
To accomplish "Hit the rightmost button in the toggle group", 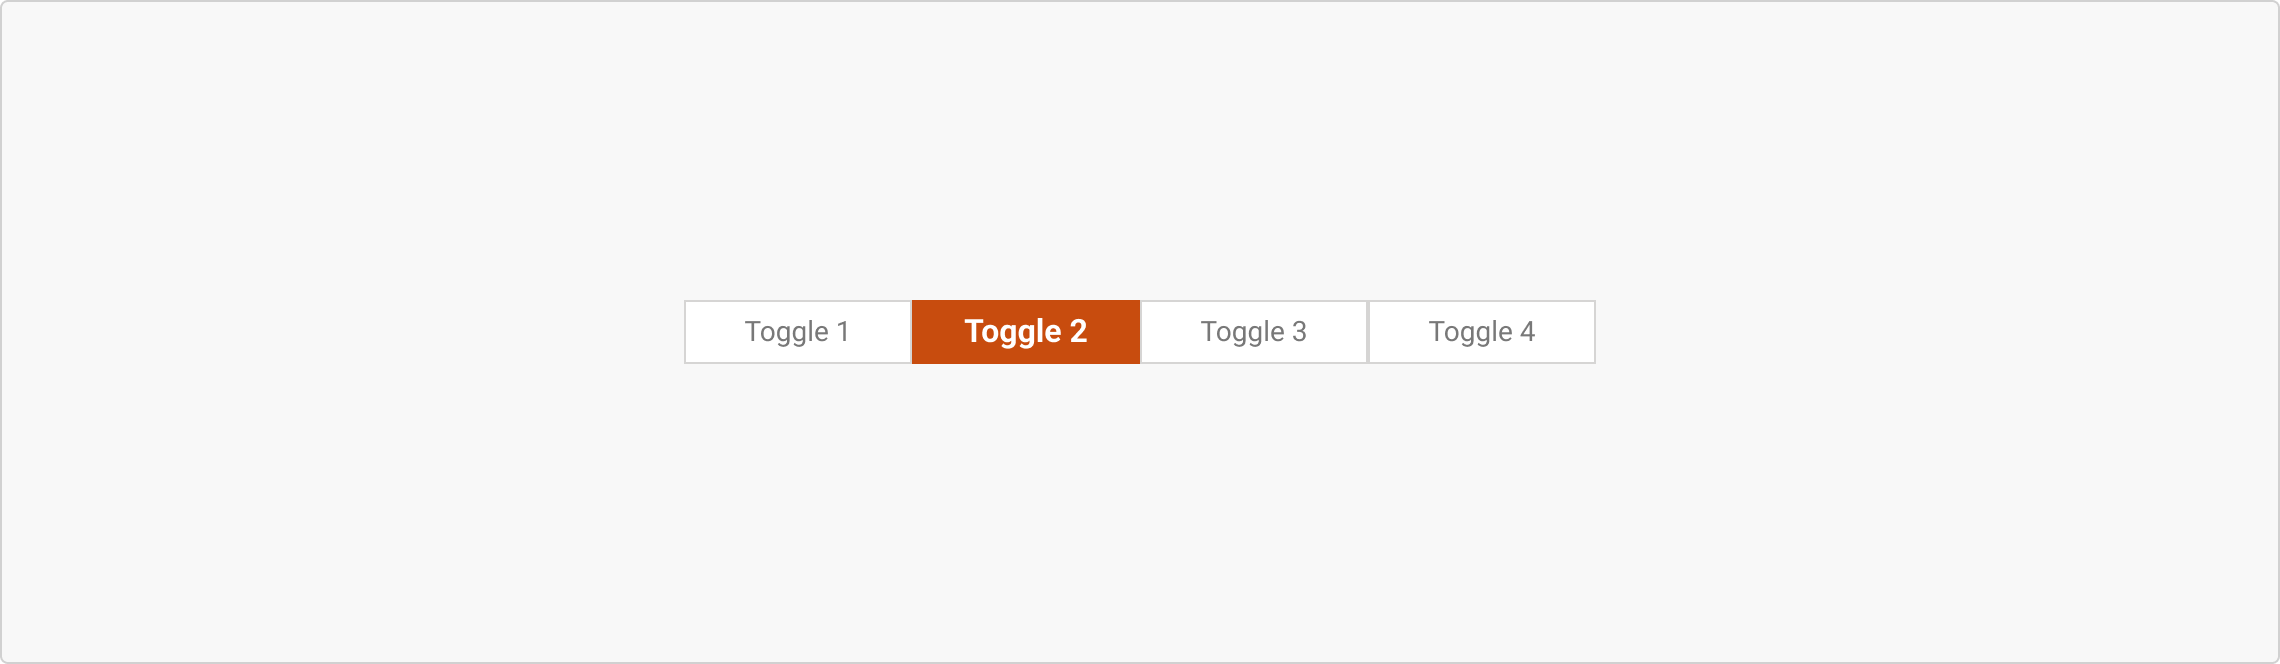I will (1482, 332).
